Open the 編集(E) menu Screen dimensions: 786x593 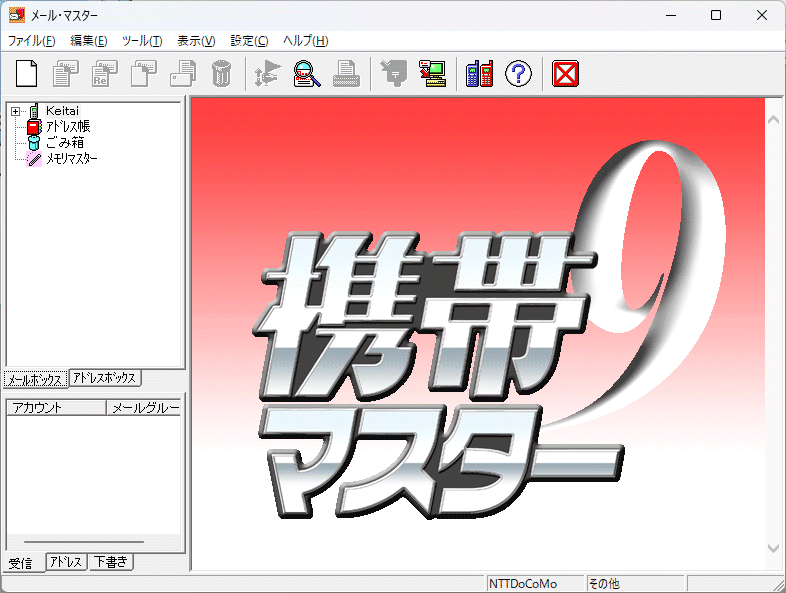[89, 41]
